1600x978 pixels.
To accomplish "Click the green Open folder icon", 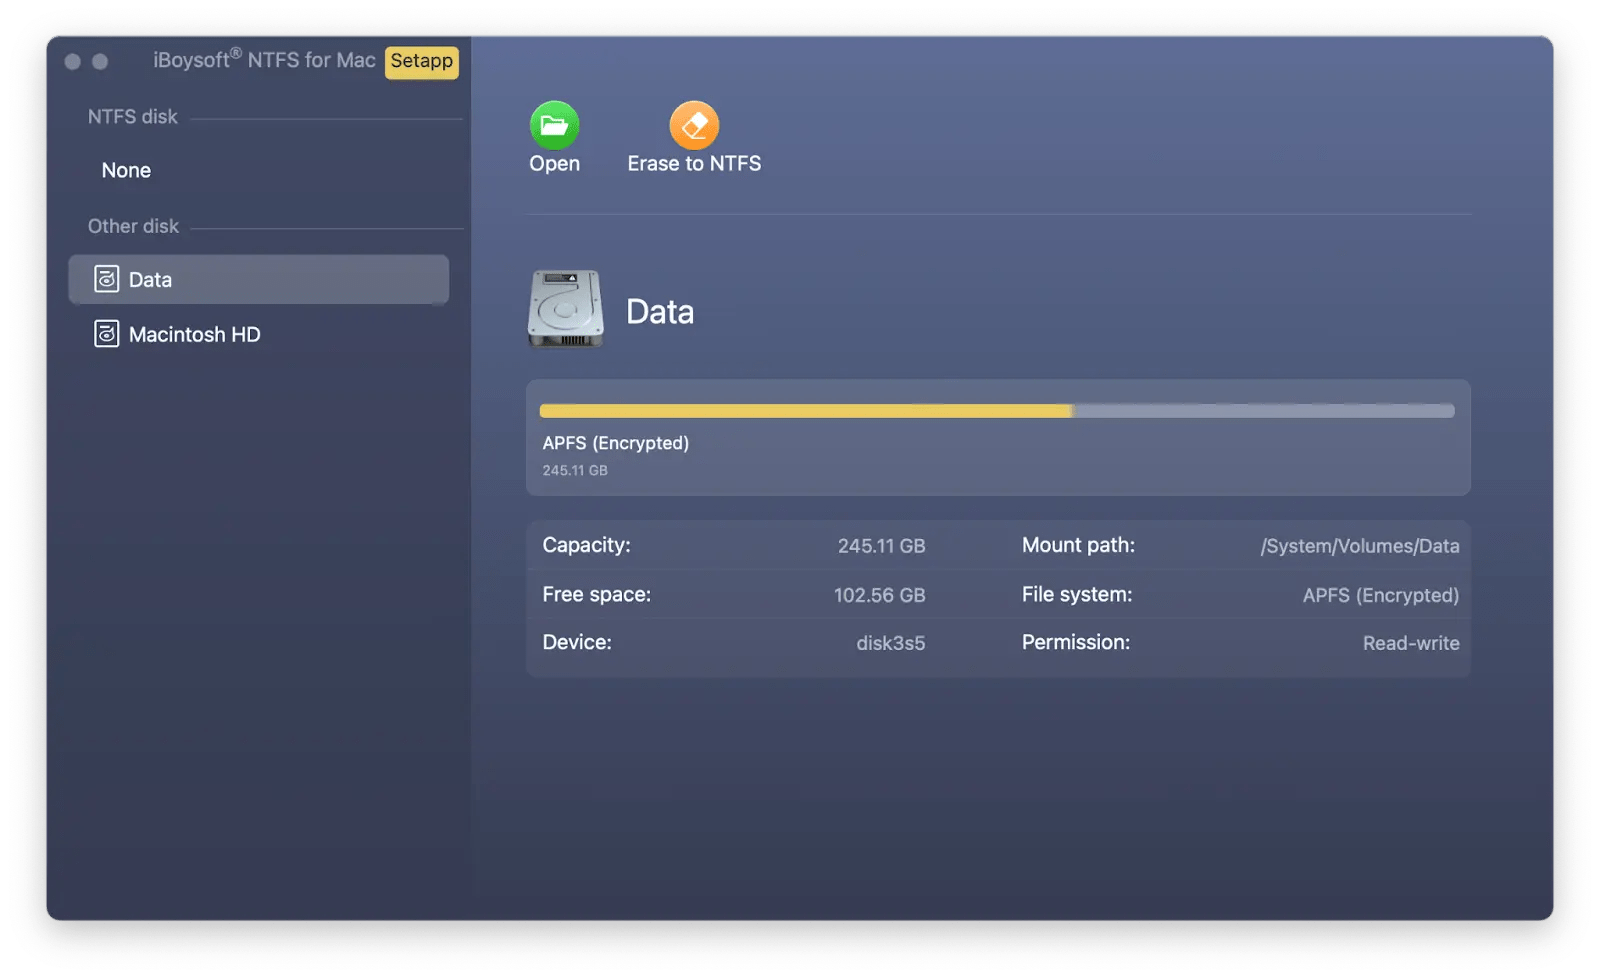I will pyautogui.click(x=554, y=125).
